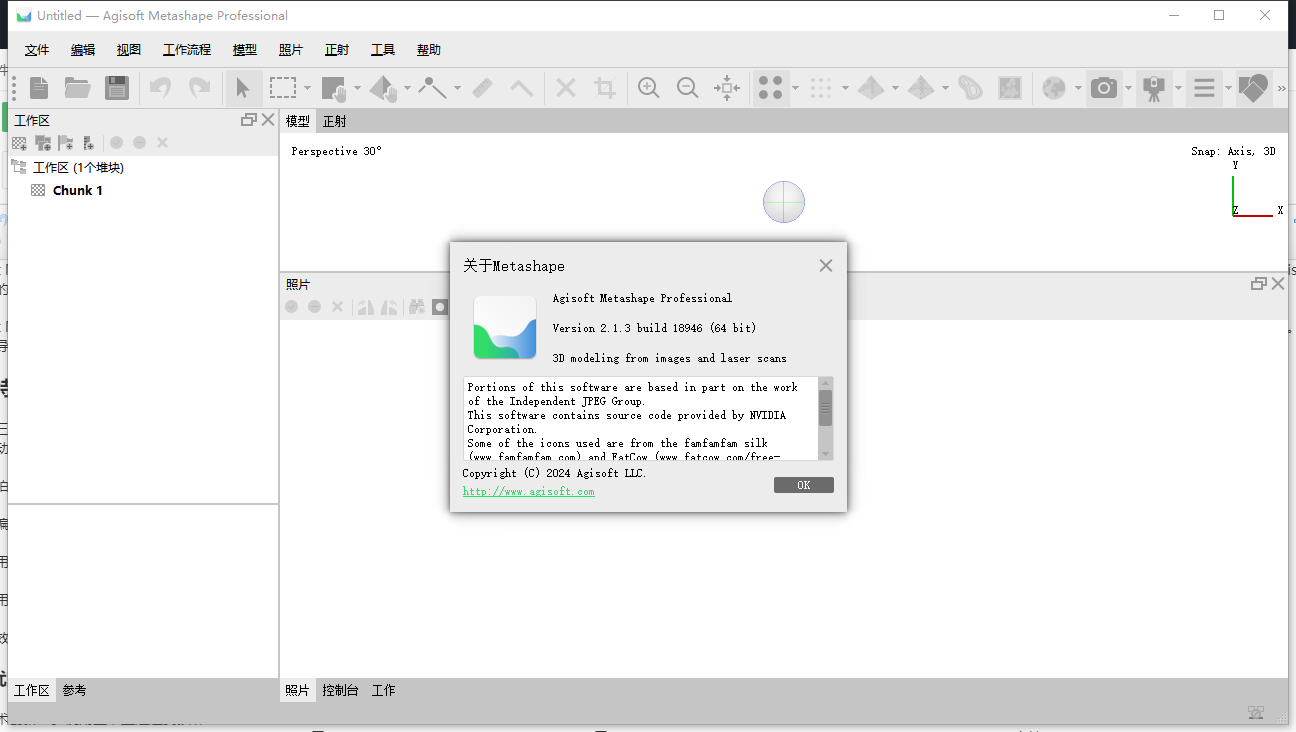Open dropdown beside camera icon
This screenshot has width=1296, height=732.
1128,88
